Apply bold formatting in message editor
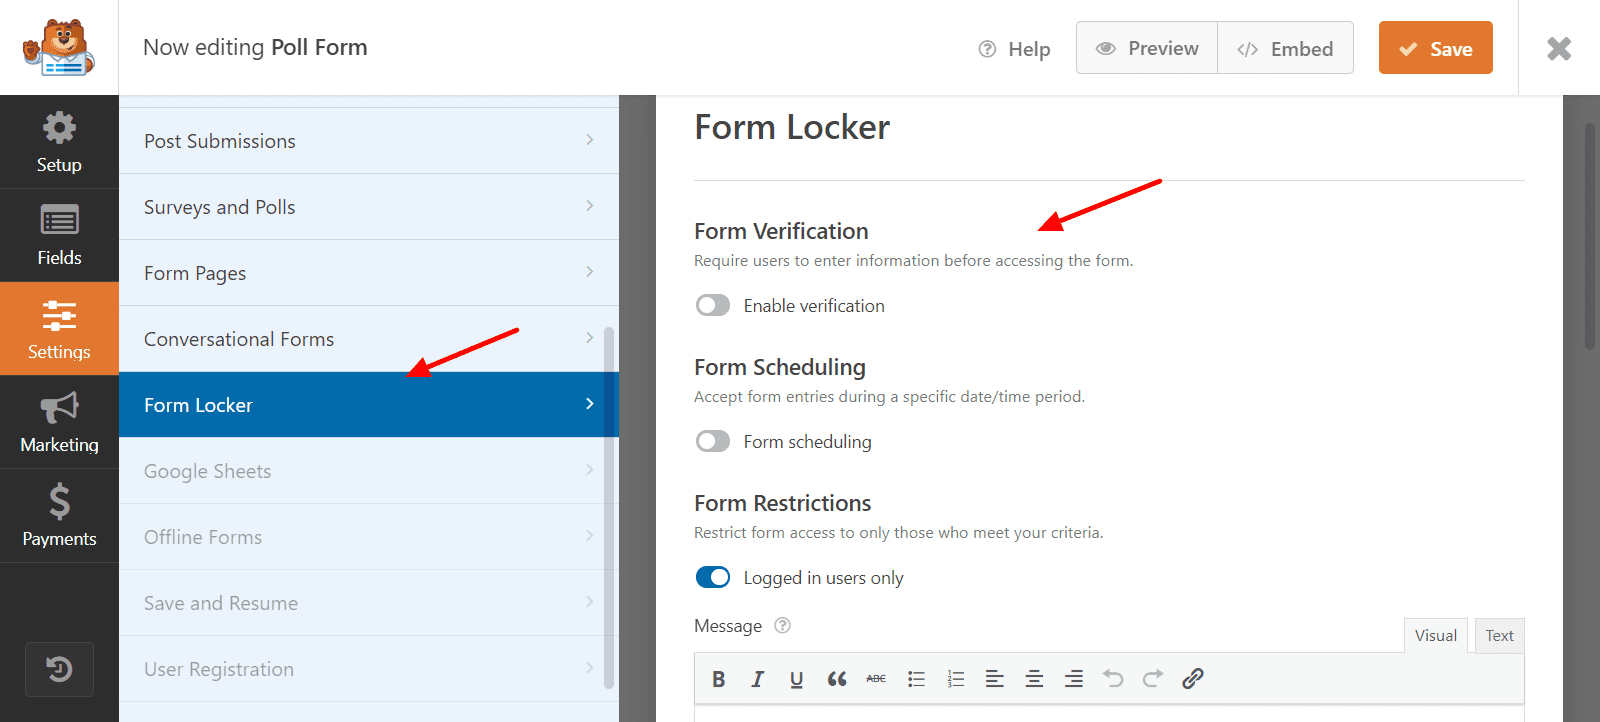Viewport: 1600px width, 722px height. click(718, 679)
